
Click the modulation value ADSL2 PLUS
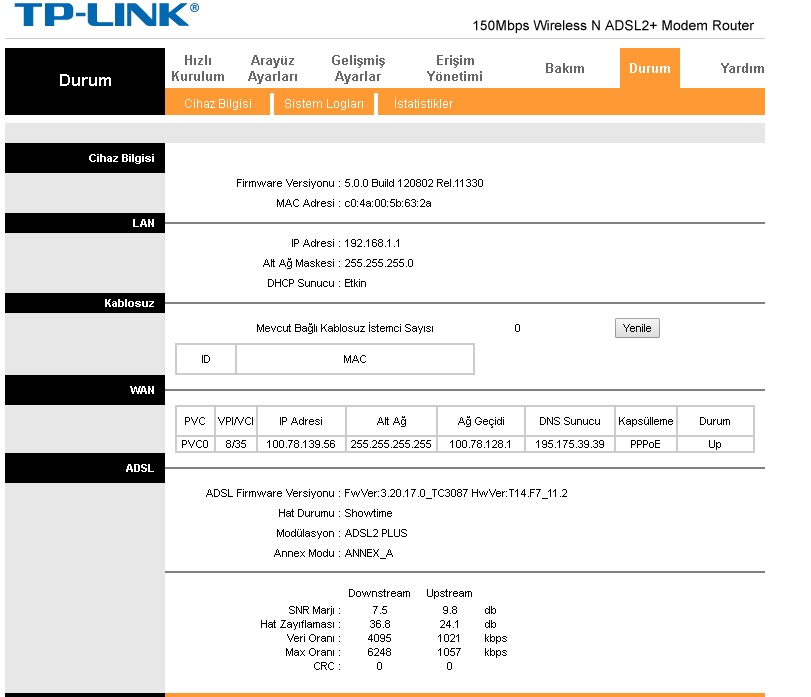(x=376, y=533)
